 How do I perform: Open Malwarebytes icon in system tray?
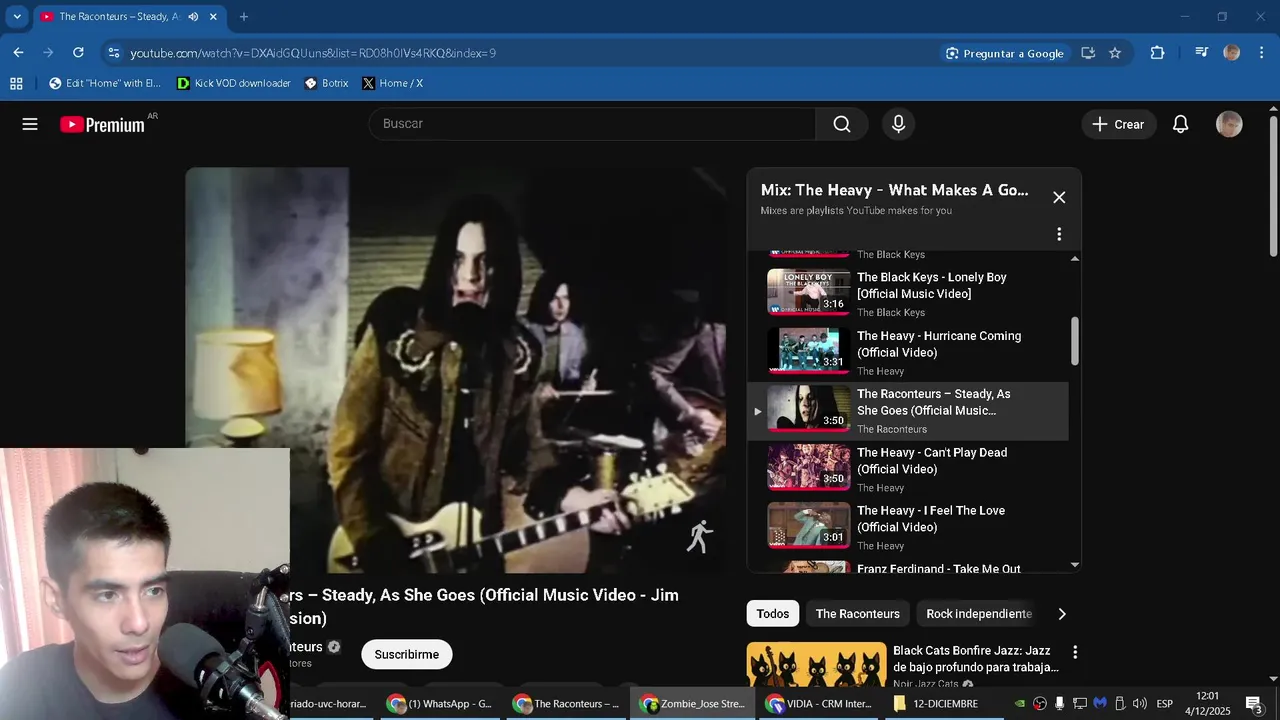[1100, 704]
